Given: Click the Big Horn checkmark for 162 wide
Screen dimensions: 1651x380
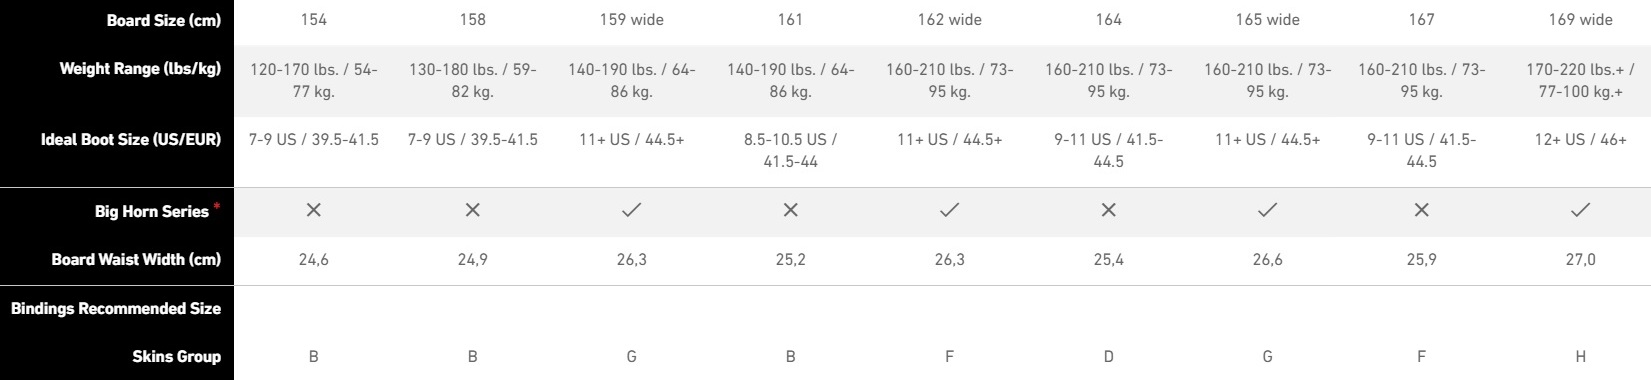Looking at the screenshot, I should point(949,210).
